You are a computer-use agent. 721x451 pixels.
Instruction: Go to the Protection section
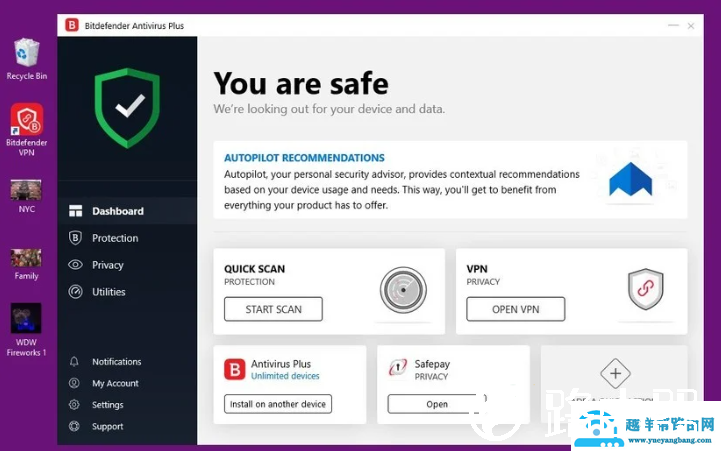point(127,238)
